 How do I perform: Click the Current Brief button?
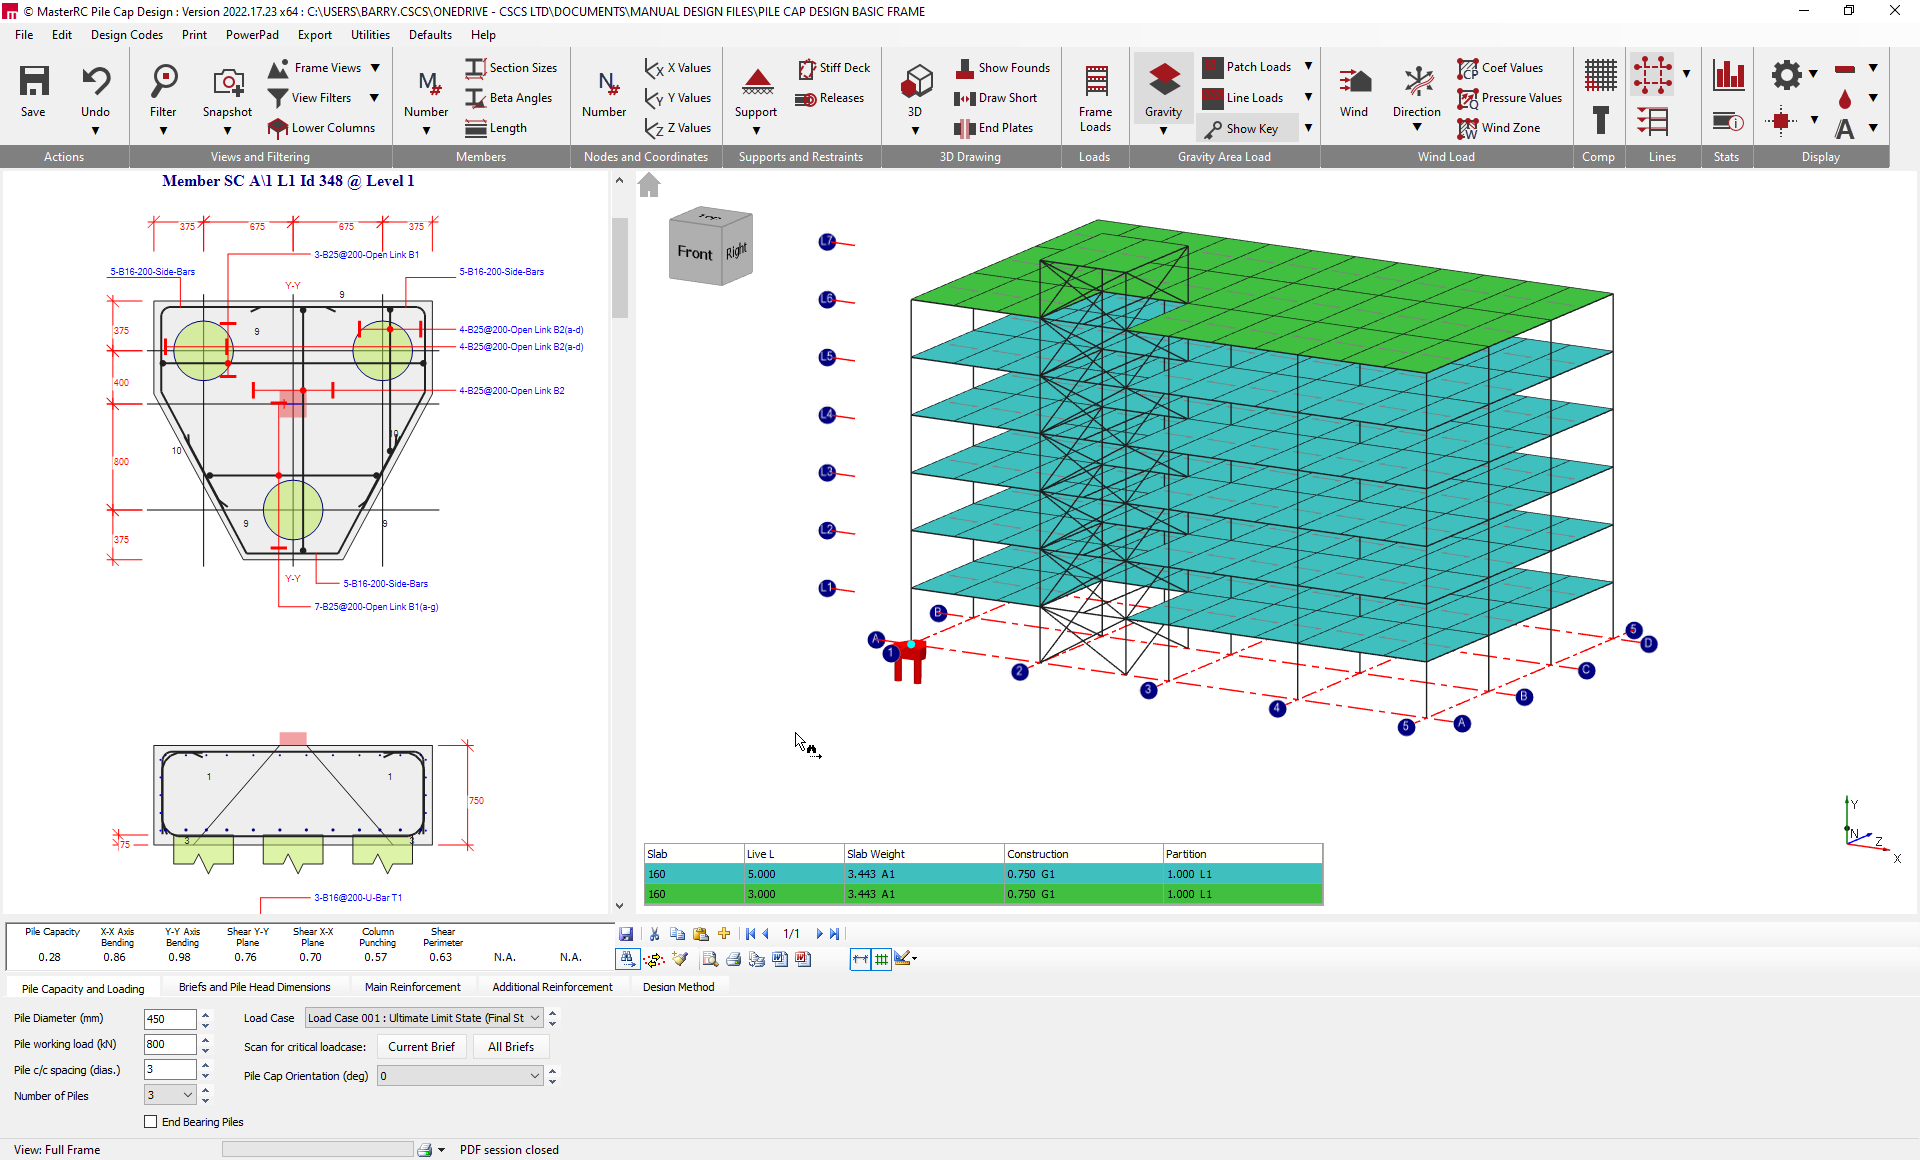(421, 1047)
